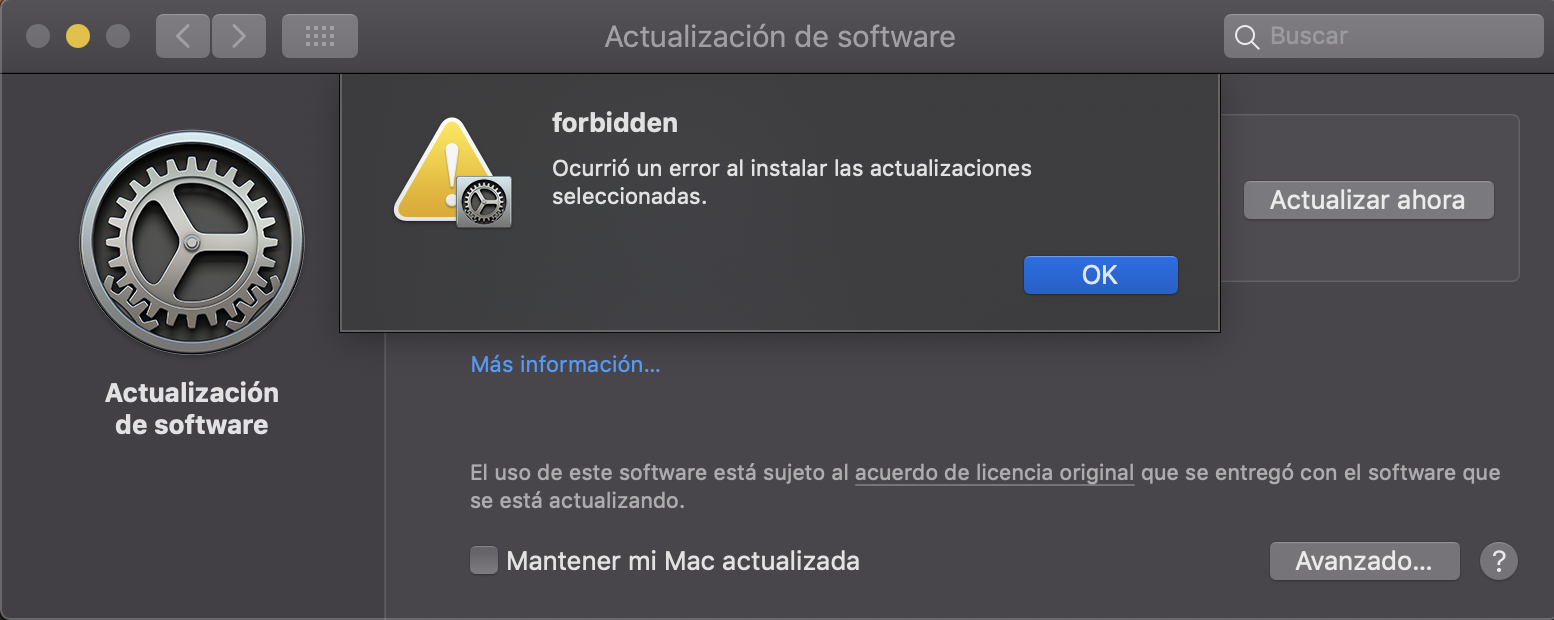
Task: Click the "forbidden" error heading
Action: (x=615, y=123)
